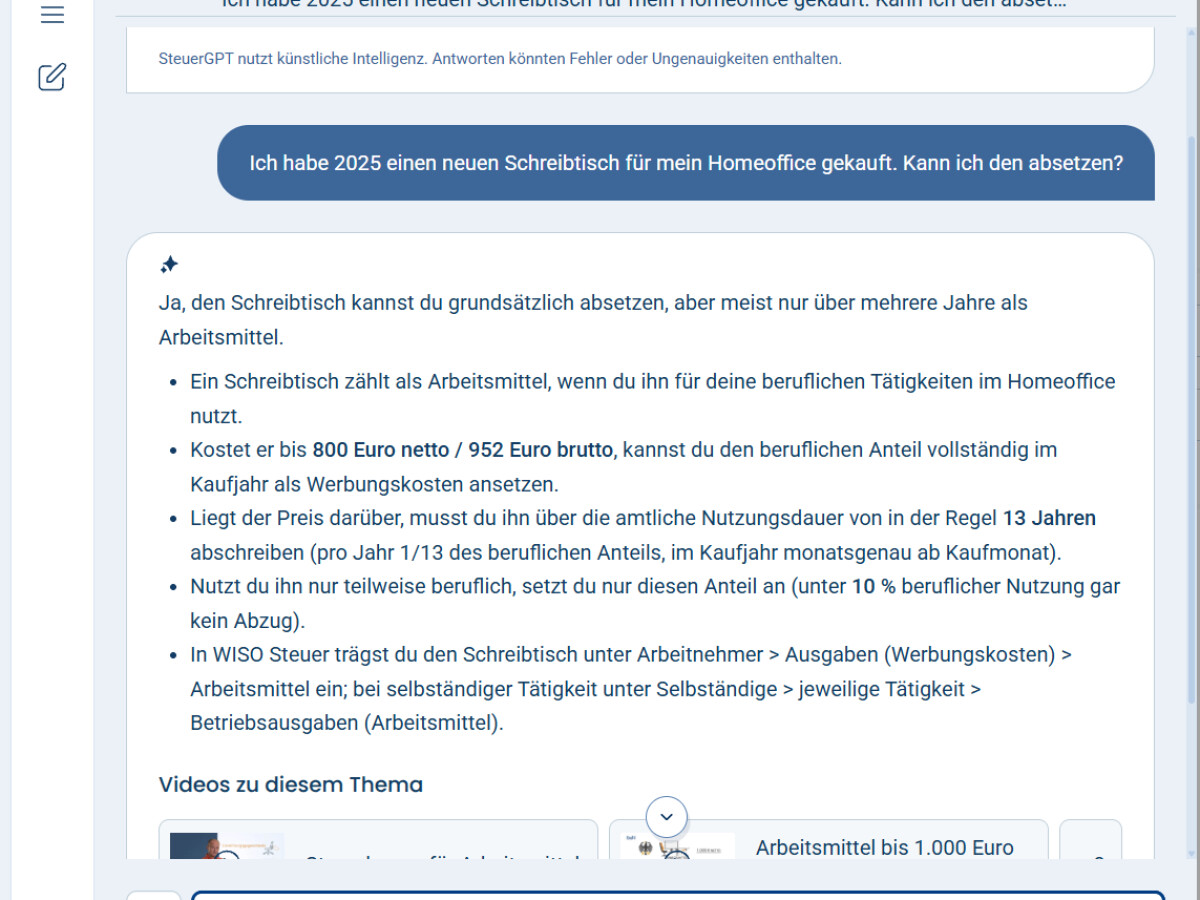Start a new chat with the pencil icon
Screen dimensions: 1200x900
point(52,77)
